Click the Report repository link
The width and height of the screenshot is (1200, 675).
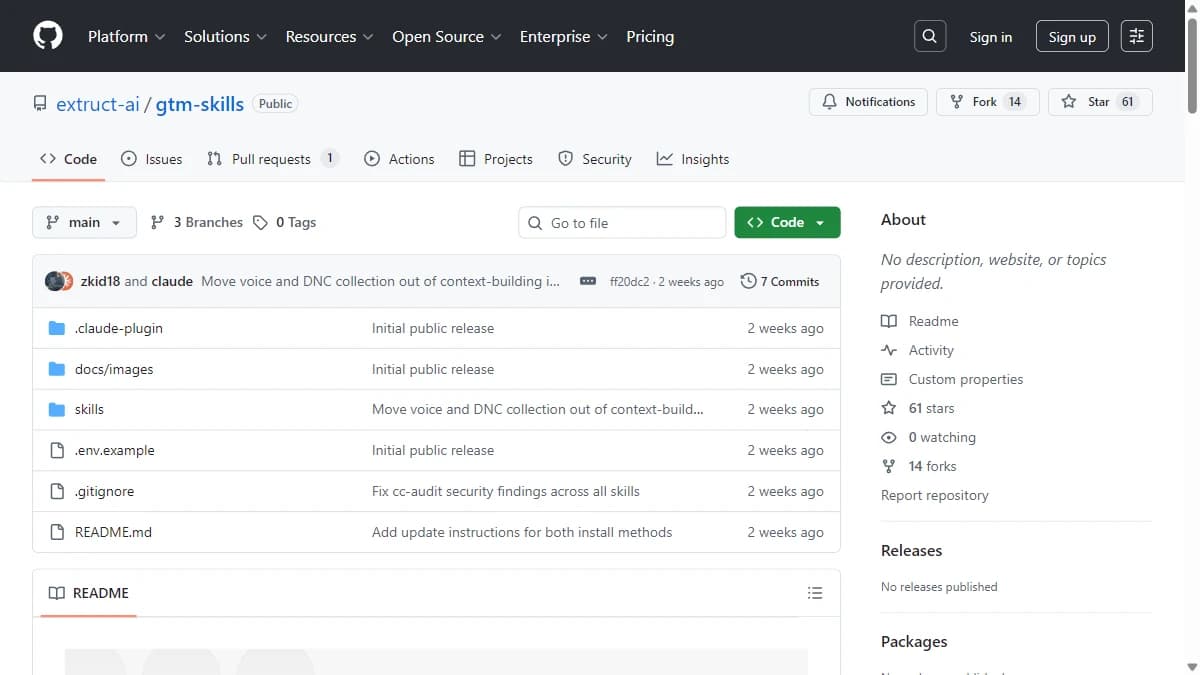(x=934, y=495)
